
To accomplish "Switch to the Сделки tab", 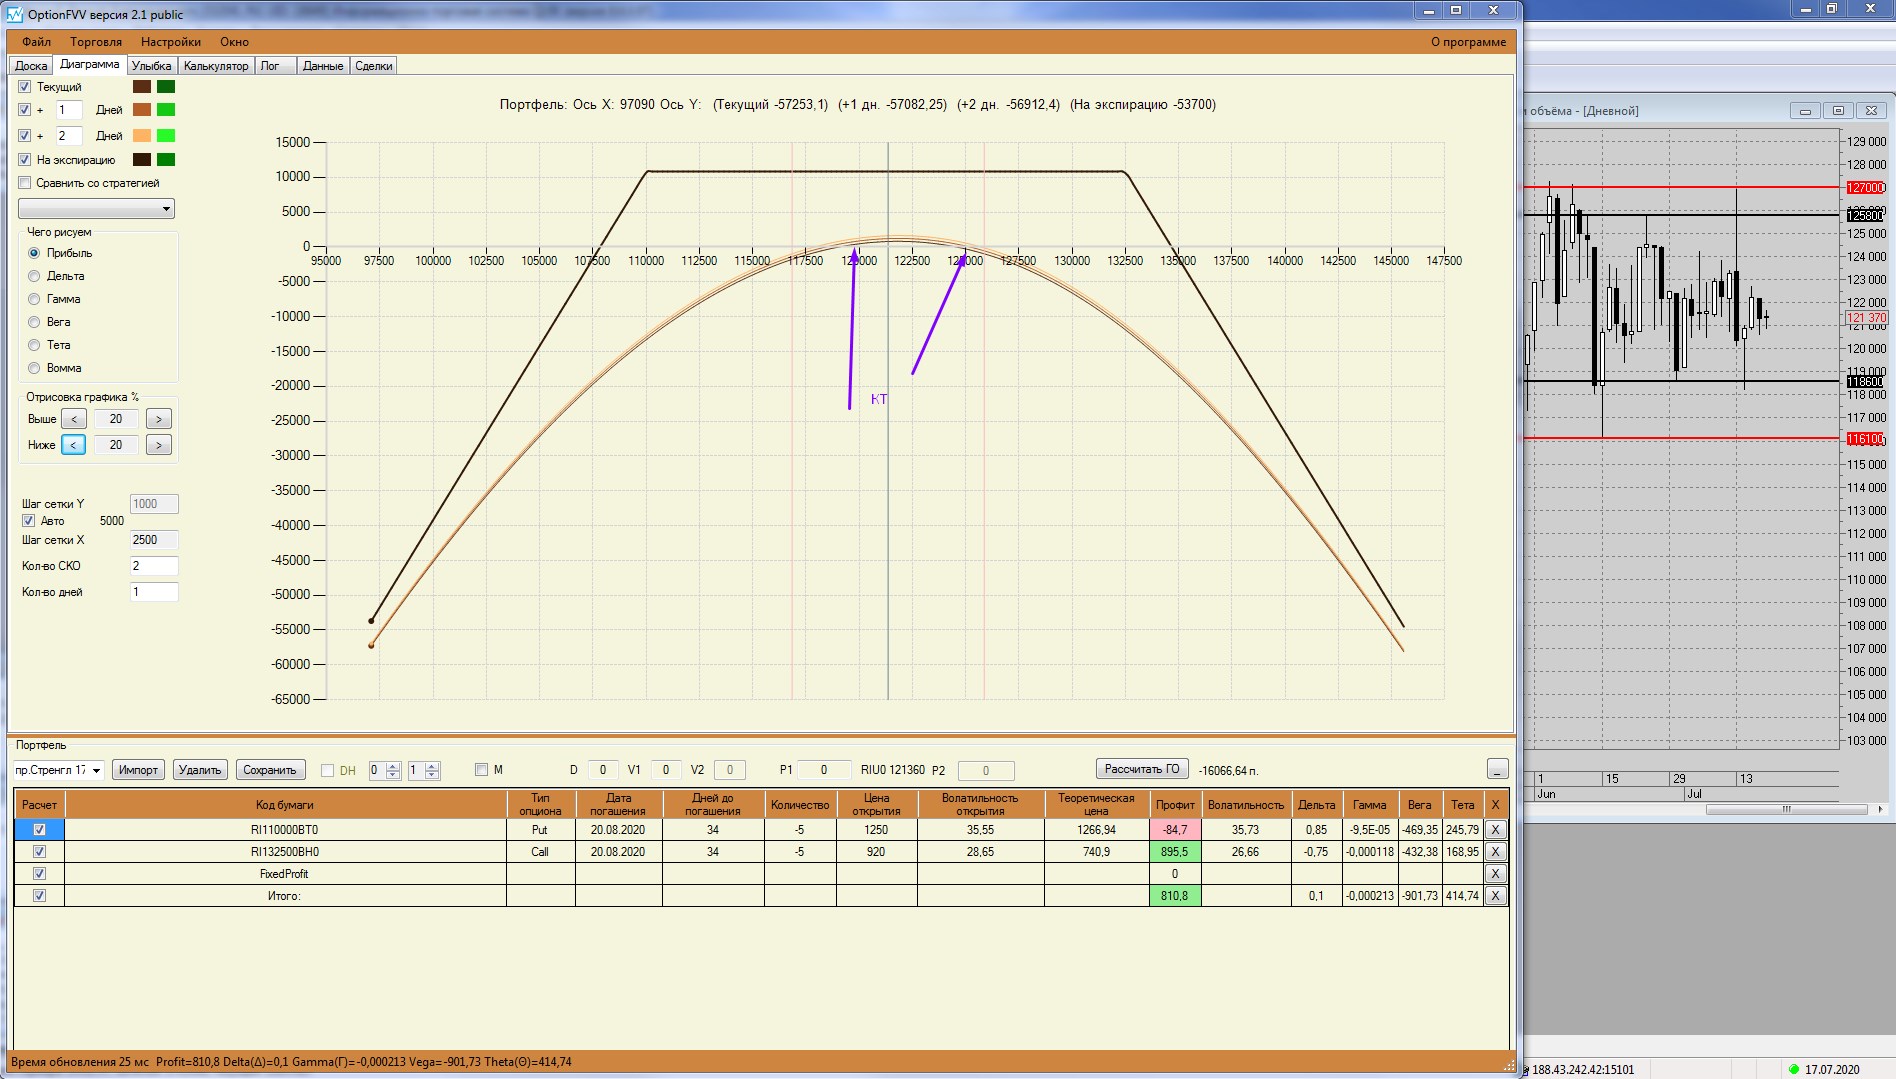I will coord(374,66).
